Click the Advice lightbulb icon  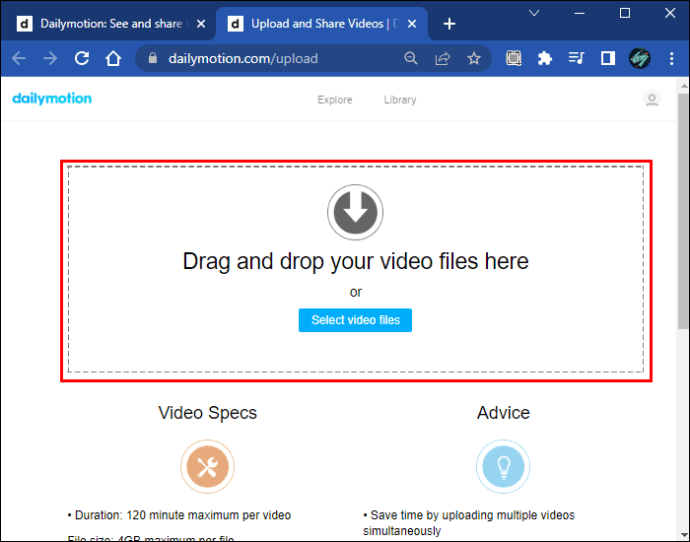coord(503,466)
